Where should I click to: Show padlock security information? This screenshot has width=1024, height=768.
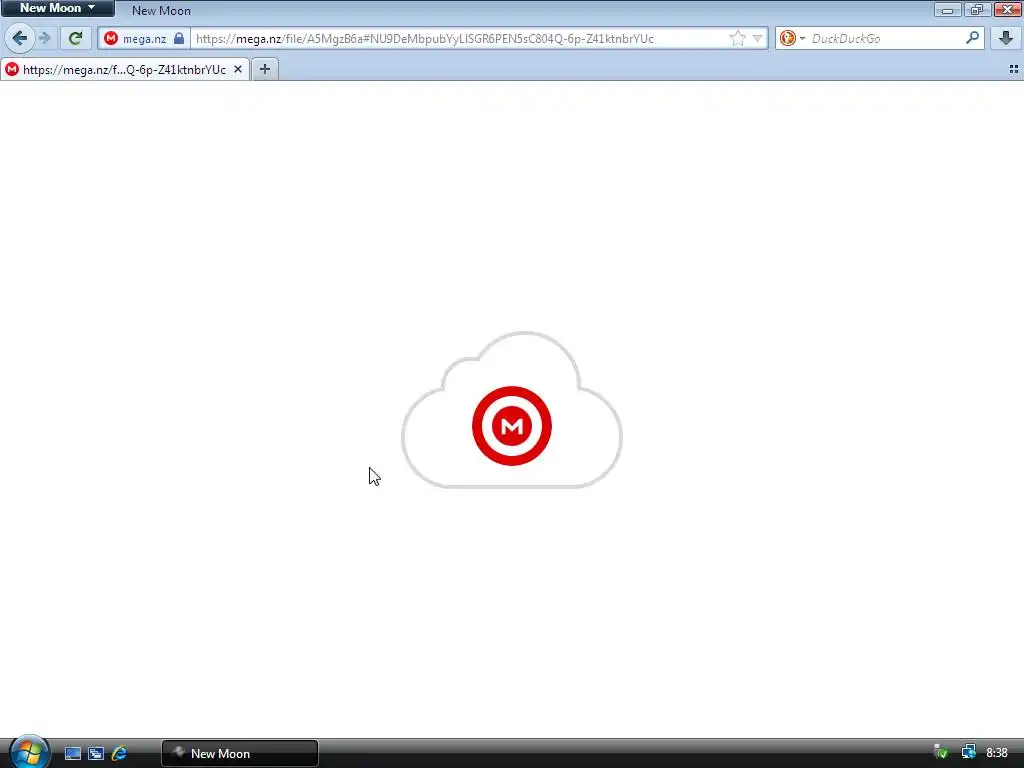coord(179,39)
